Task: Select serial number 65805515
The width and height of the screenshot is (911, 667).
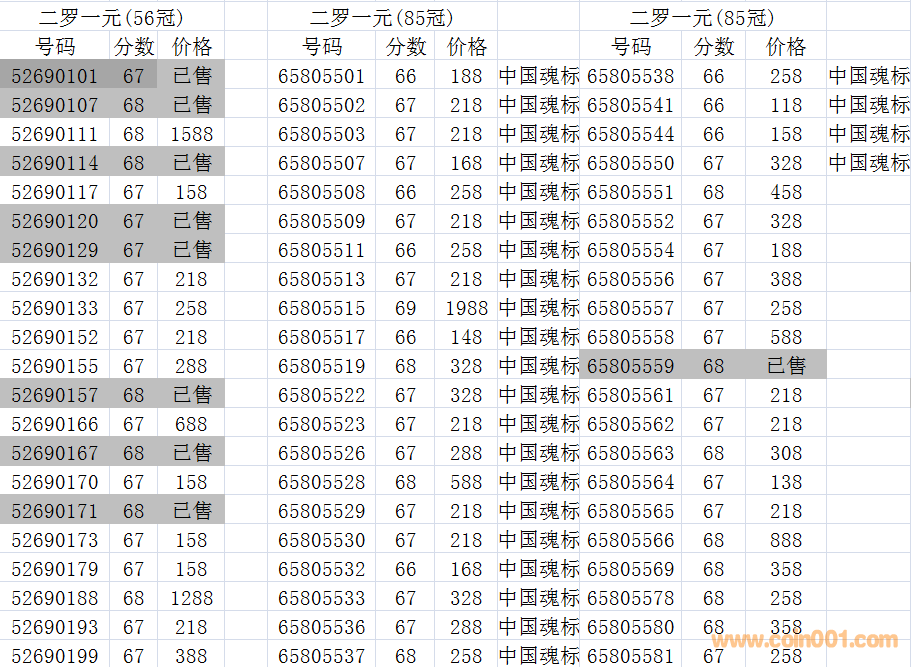Action: point(321,308)
